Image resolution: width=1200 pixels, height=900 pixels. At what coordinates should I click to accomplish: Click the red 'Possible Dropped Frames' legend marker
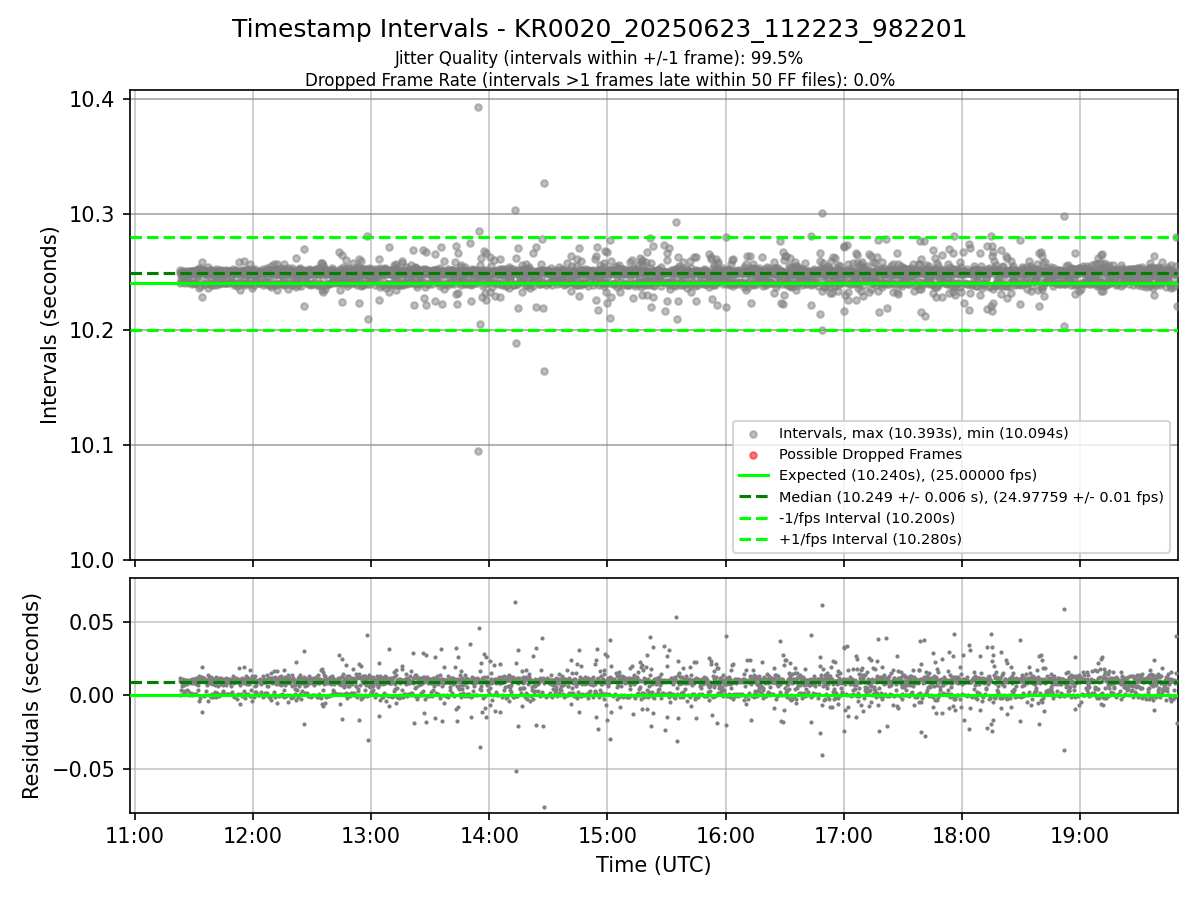754,455
